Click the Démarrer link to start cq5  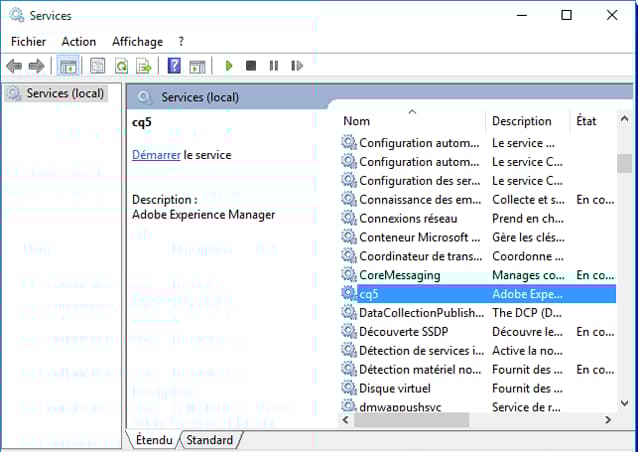click(156, 155)
